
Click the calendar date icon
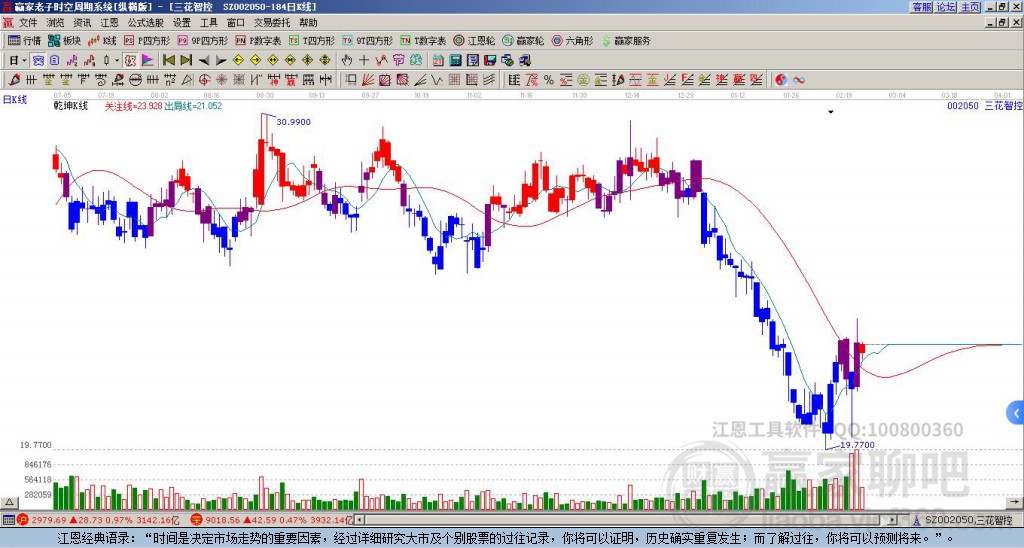click(x=438, y=61)
